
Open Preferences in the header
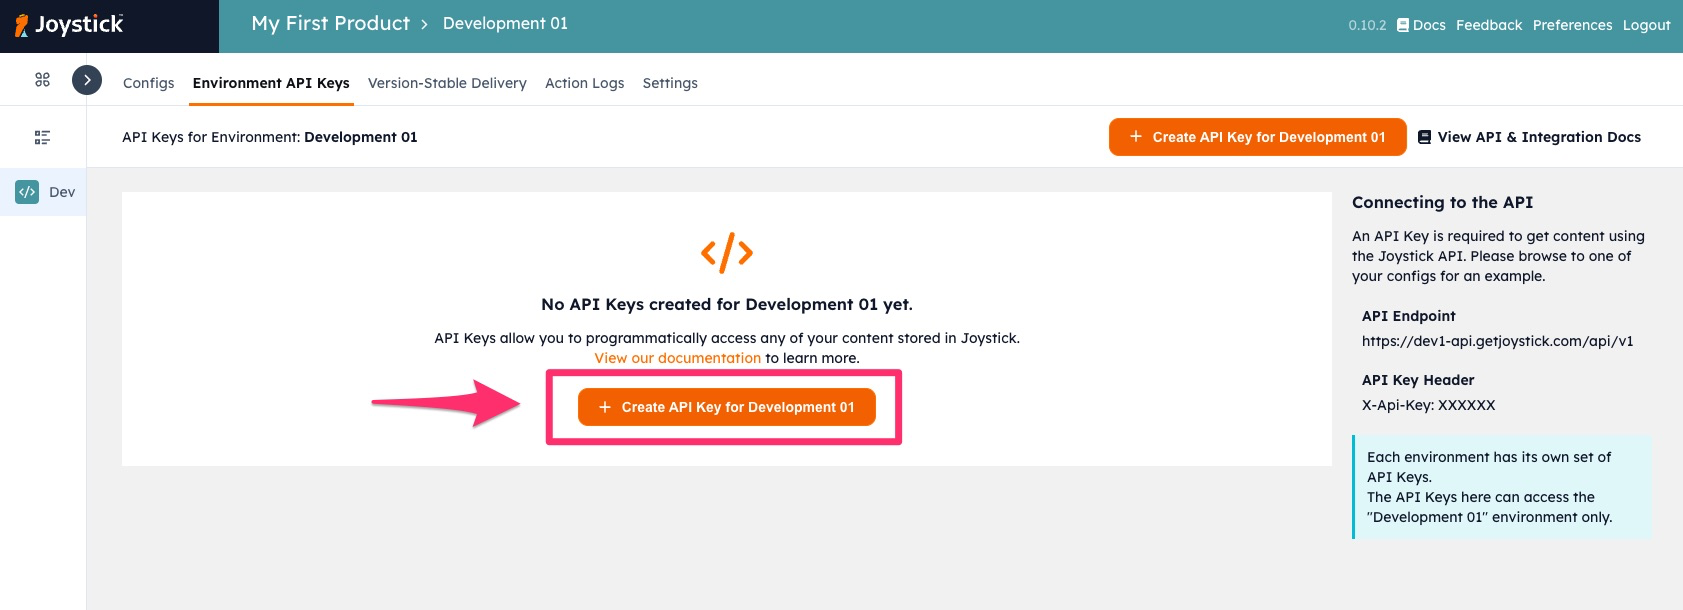(1573, 25)
